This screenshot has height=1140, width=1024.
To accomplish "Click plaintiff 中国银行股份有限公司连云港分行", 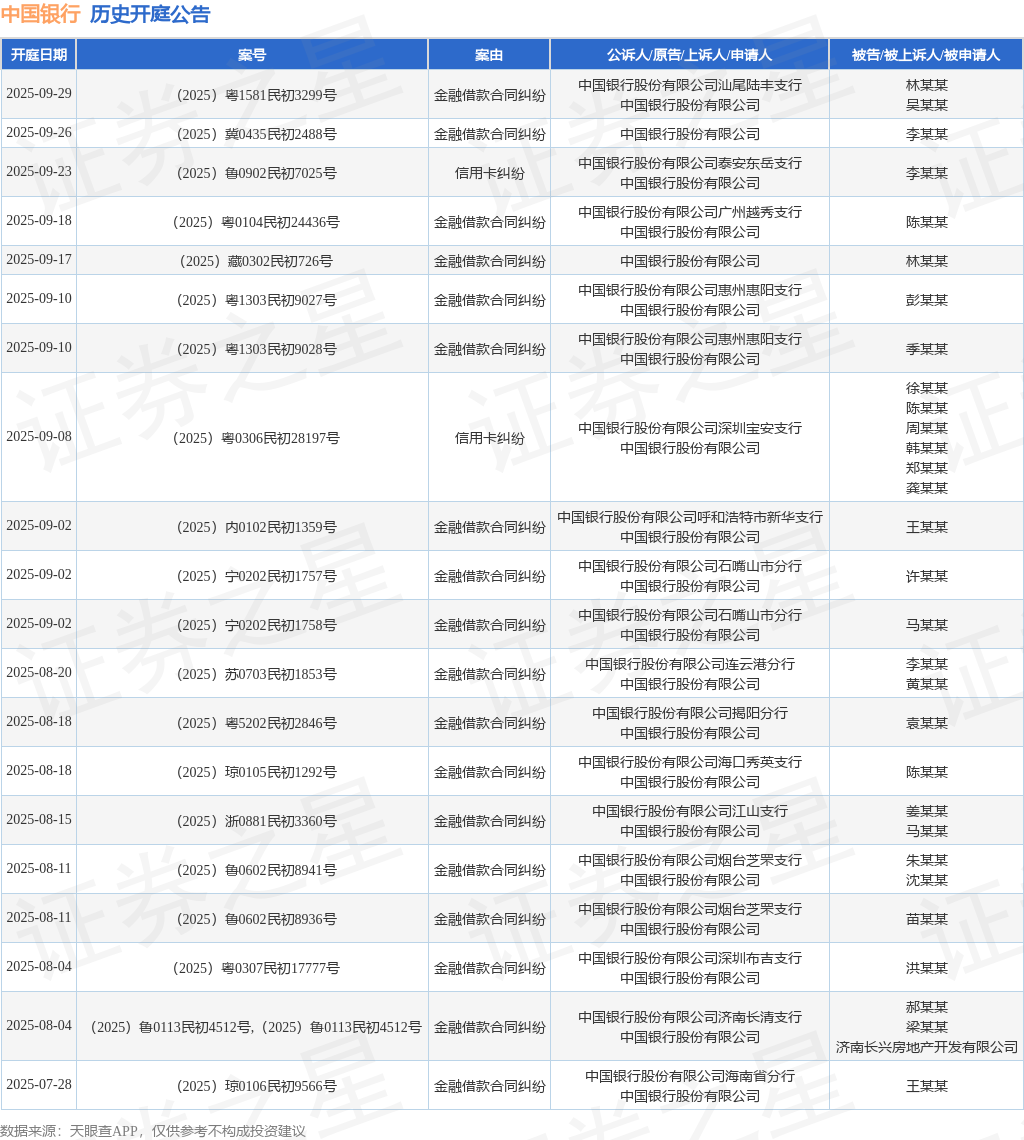I will (689, 665).
